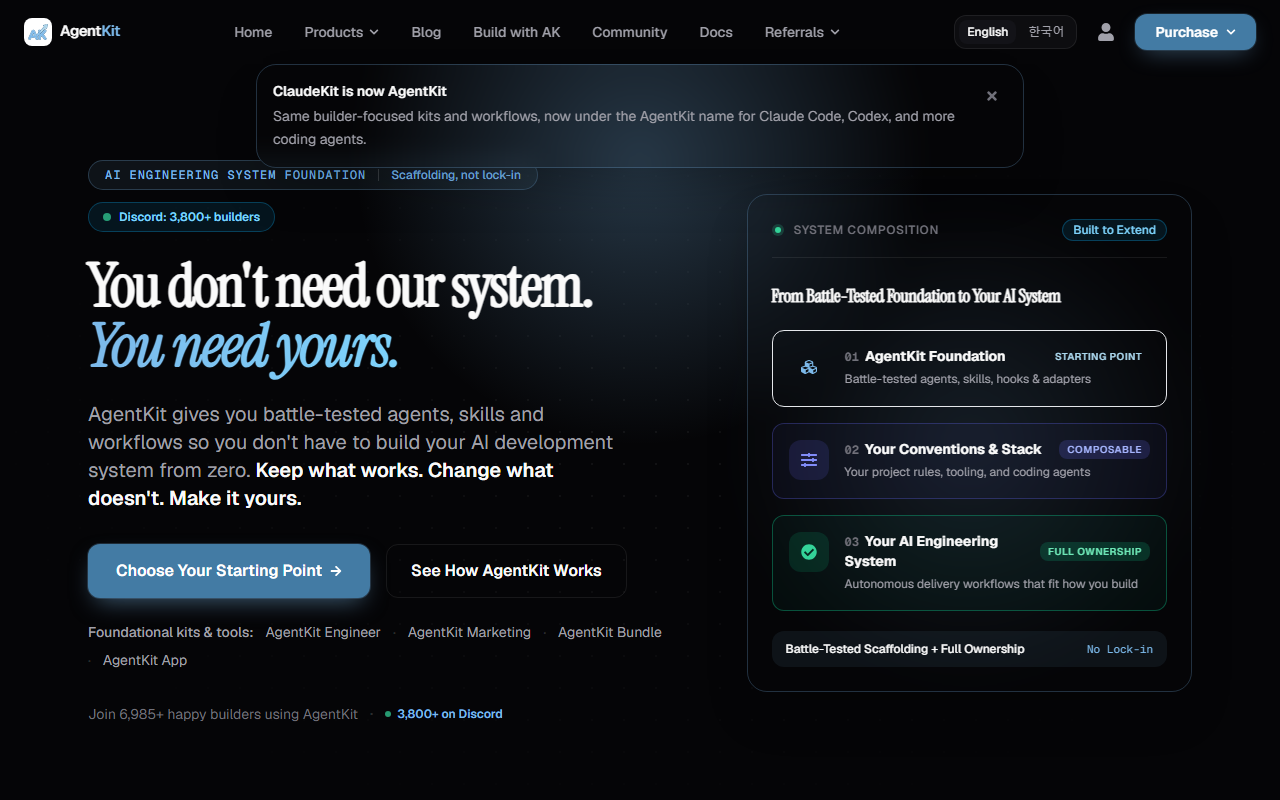This screenshot has width=1280, height=800.
Task: Click the AI Engineering System checkmark icon
Action: (x=809, y=552)
